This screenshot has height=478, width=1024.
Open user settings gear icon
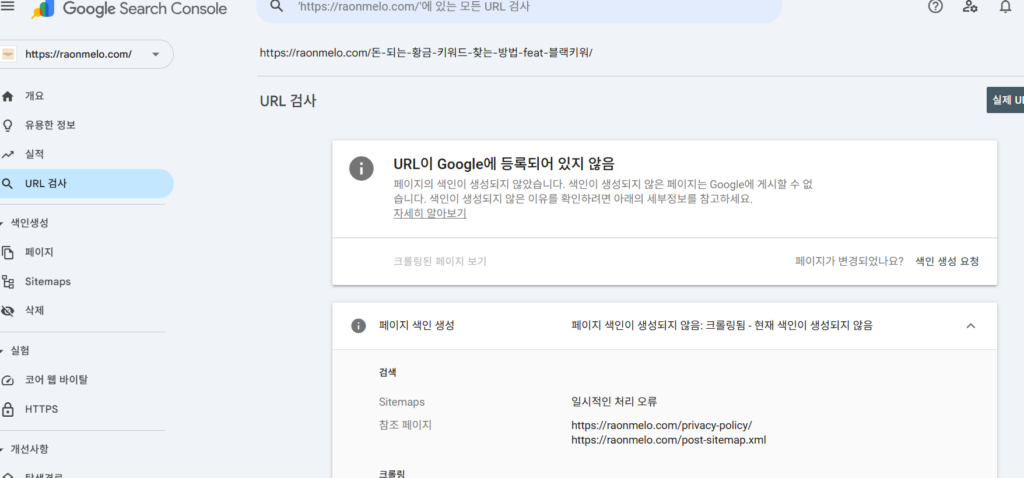coord(970,7)
